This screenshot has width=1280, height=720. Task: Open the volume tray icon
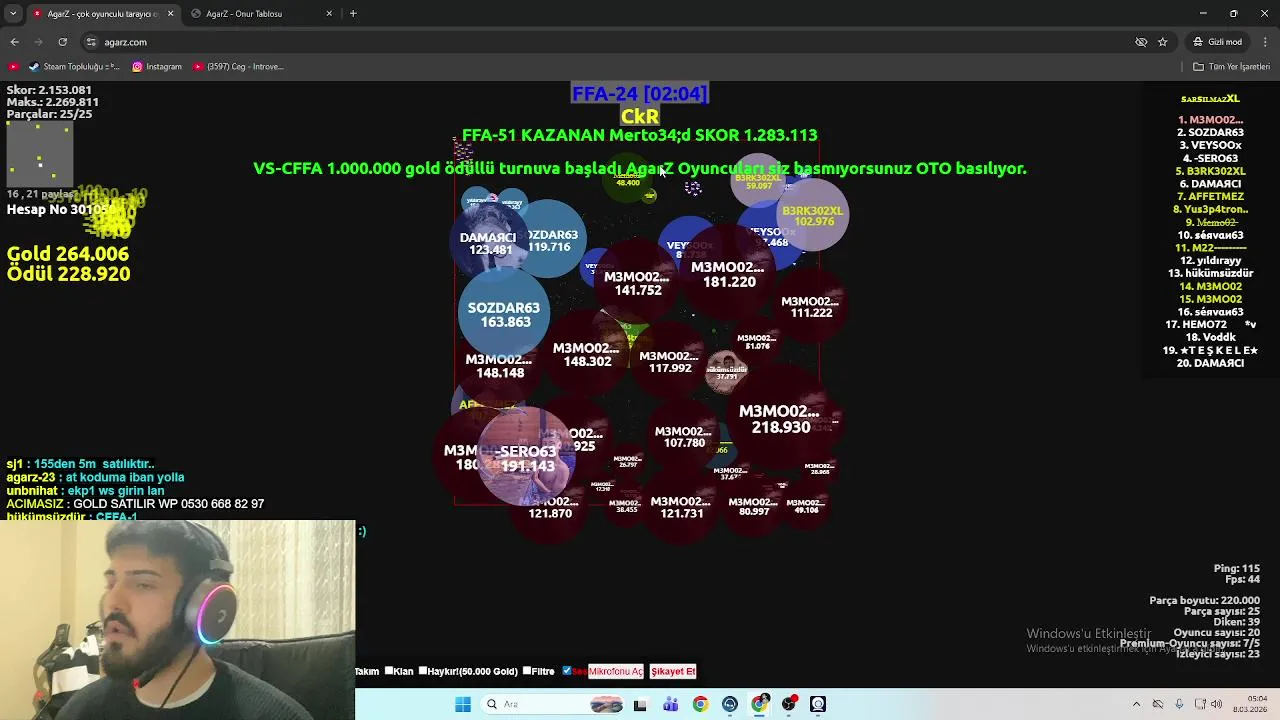[1217, 704]
